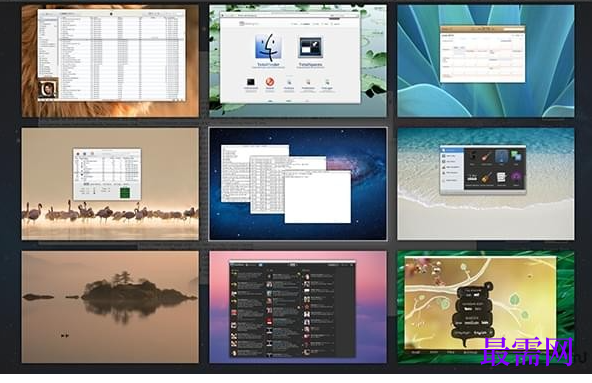The image size is (592, 383).
Task: Click the green graph square in Activity Monitor
Action: click(125, 193)
